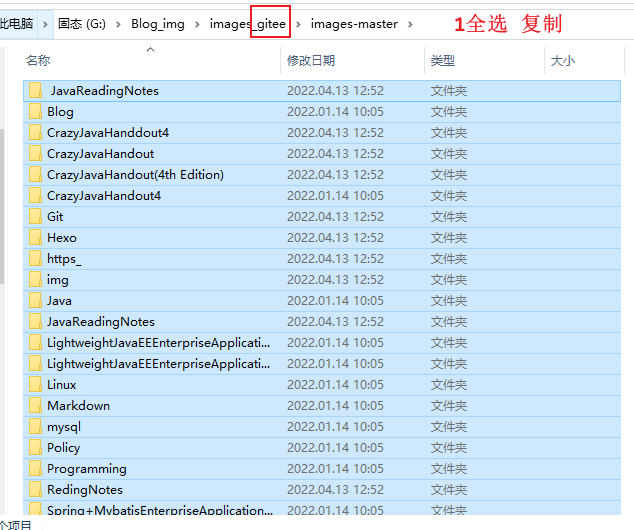Screen dimensions: 634x530
Task: Click the Policy folder icon
Action: (x=35, y=448)
